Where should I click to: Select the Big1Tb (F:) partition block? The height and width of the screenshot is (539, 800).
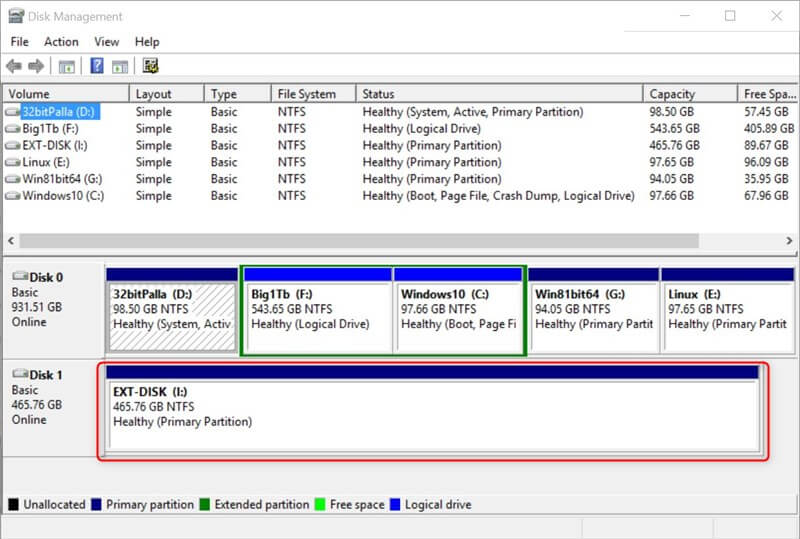(x=316, y=310)
